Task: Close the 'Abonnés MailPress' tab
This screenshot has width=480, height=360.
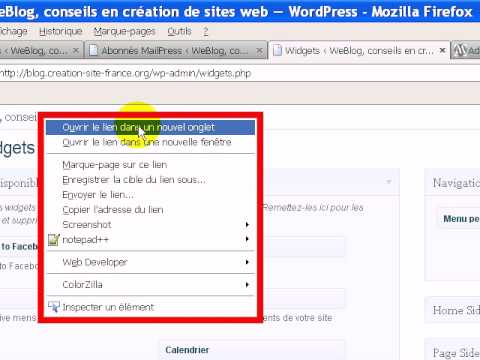Action: (259, 51)
